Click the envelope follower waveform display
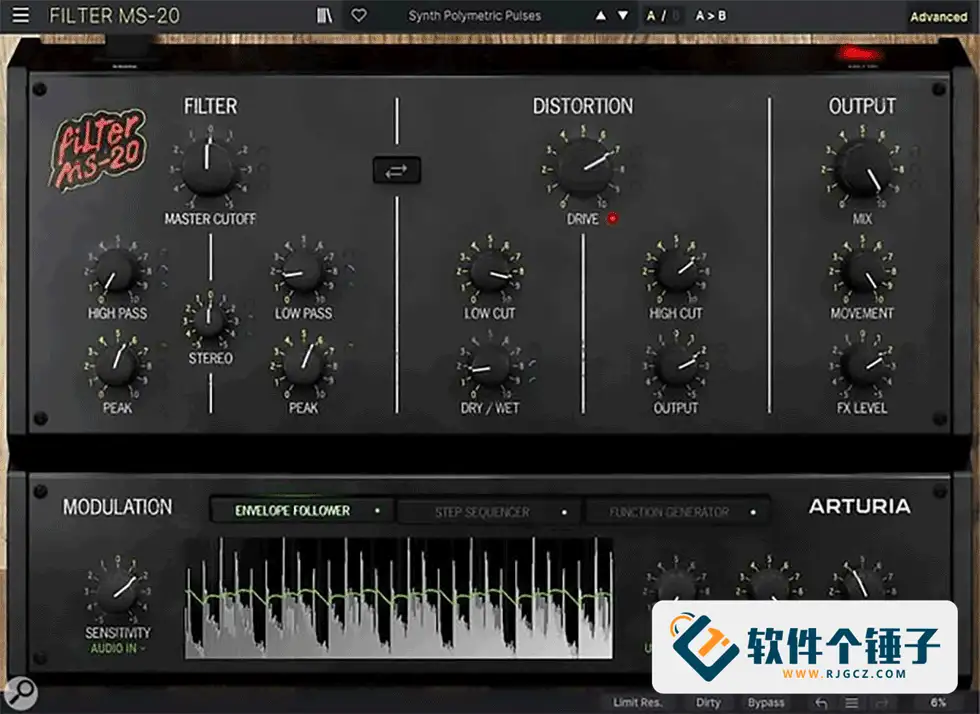Image resolution: width=980 pixels, height=714 pixels. pos(399,597)
